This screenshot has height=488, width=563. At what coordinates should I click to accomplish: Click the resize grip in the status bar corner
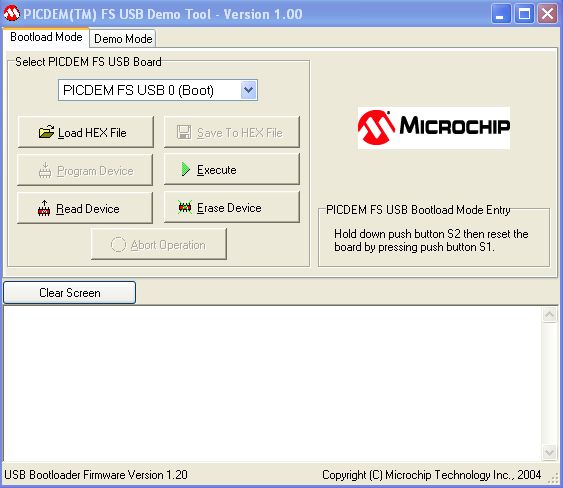tap(555, 478)
